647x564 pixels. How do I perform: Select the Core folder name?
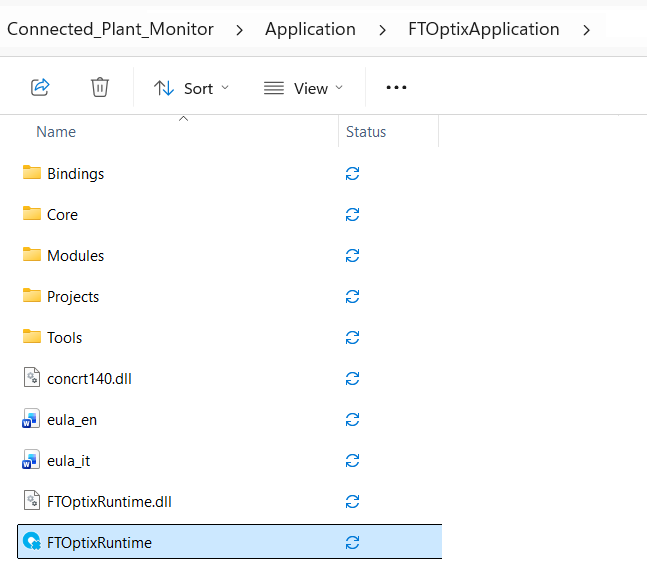[x=62, y=215]
